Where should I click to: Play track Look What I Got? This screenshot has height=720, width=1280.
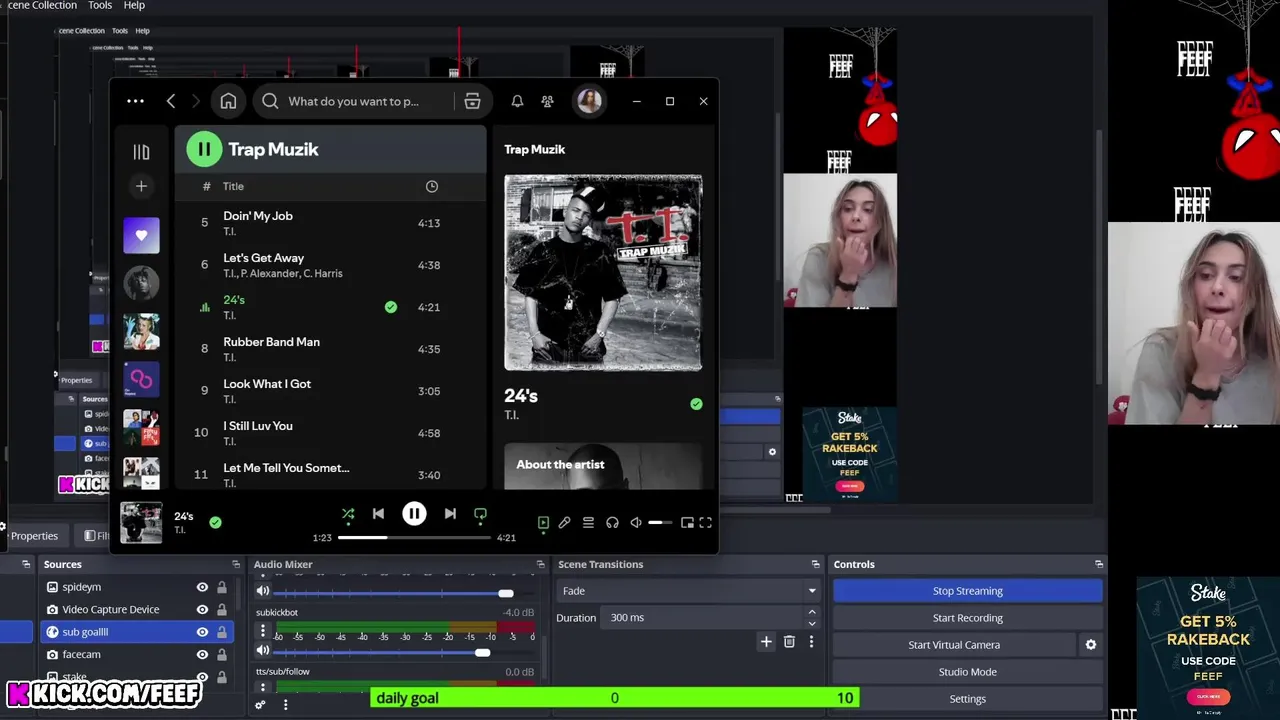[x=330, y=391]
